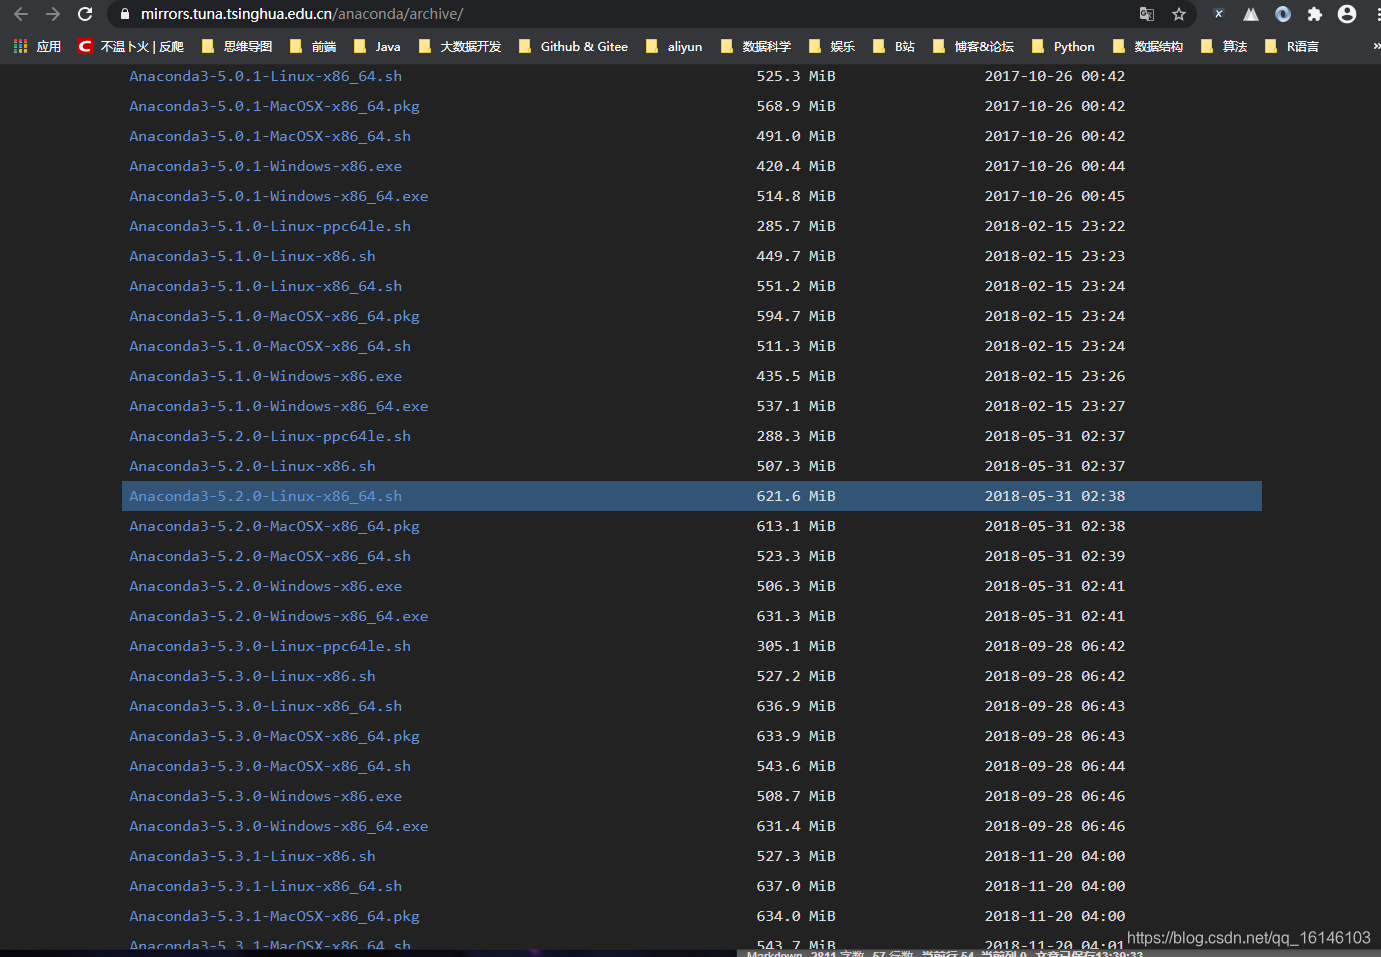Download Anaconda3-5.3.1-MacOSX-x86_64.pkg

tap(275, 916)
